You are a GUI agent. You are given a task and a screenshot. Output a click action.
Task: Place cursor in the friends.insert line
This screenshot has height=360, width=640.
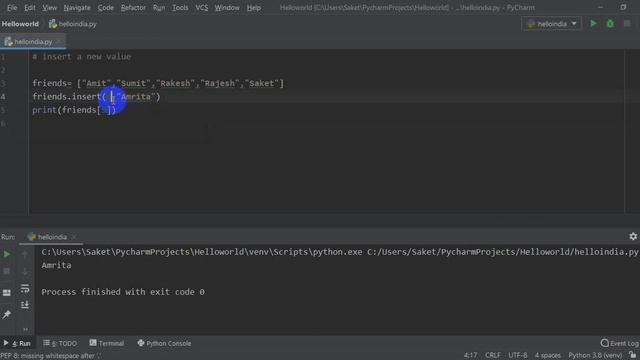[x=96, y=97]
